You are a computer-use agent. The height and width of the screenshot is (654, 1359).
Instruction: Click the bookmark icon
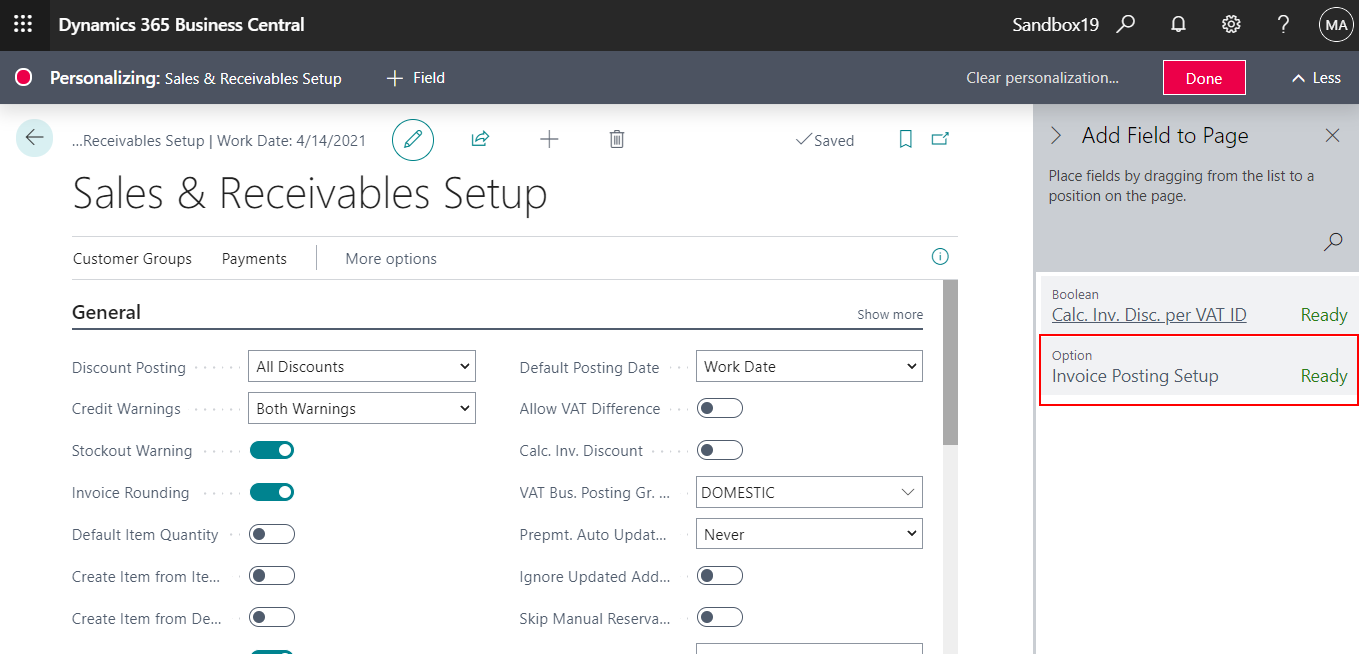[906, 140]
